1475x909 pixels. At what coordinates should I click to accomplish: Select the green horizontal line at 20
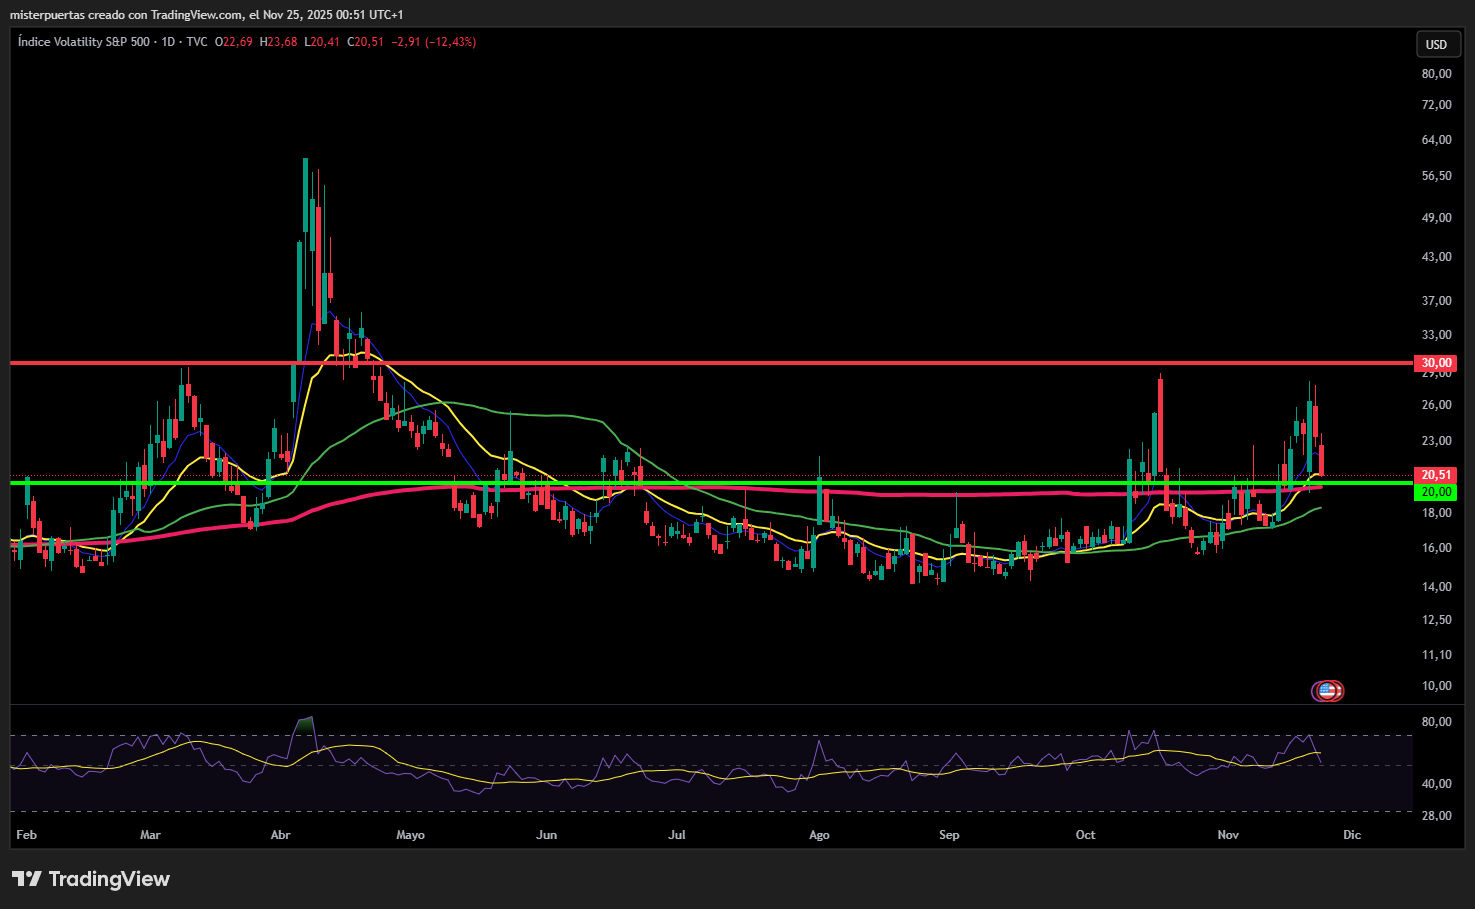[x=712, y=483]
